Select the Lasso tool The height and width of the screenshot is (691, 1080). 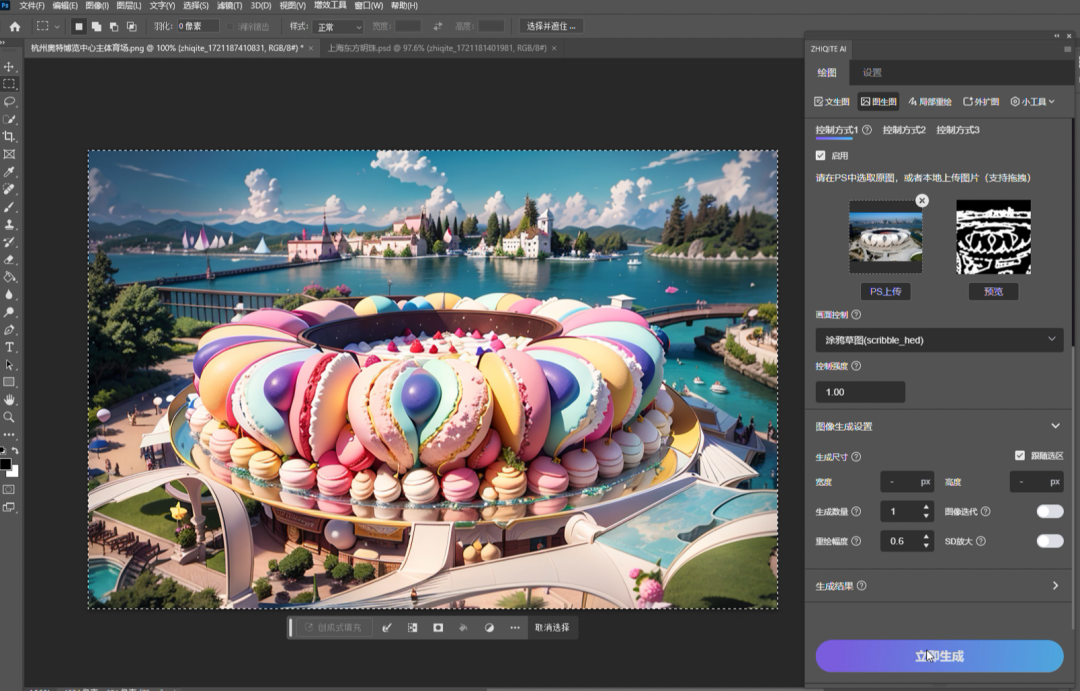pos(9,102)
